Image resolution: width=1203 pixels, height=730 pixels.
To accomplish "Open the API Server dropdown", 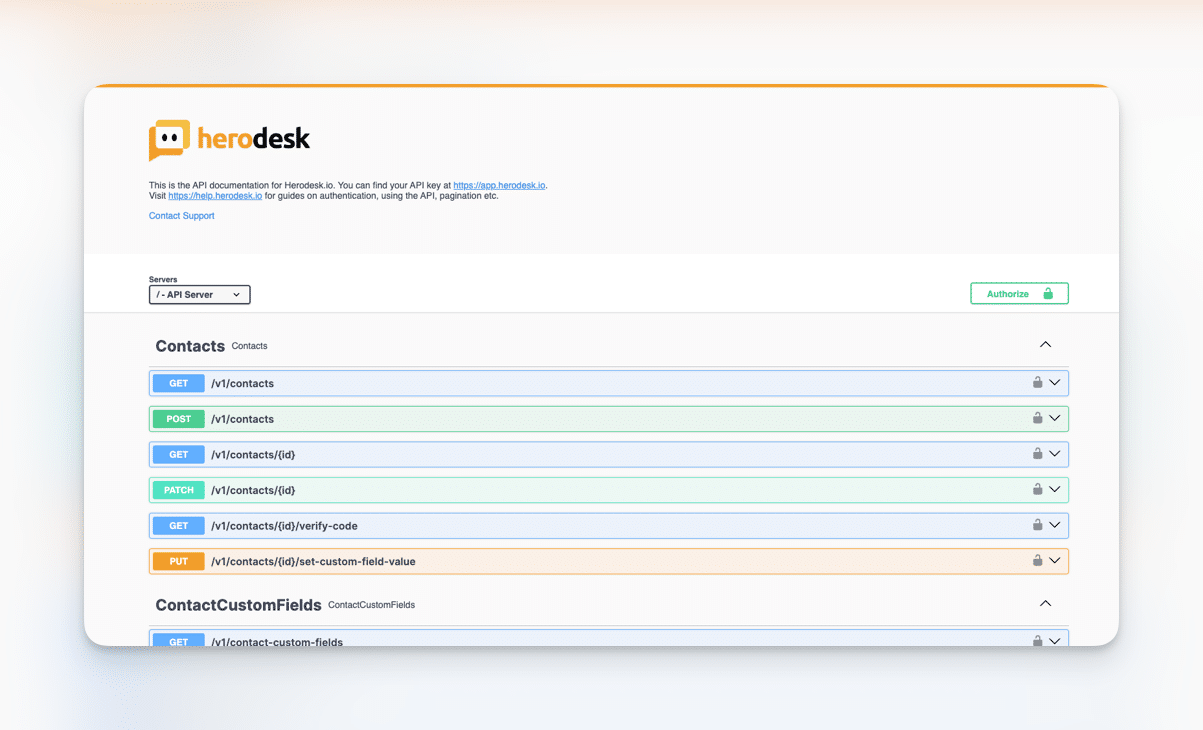I will (x=199, y=295).
